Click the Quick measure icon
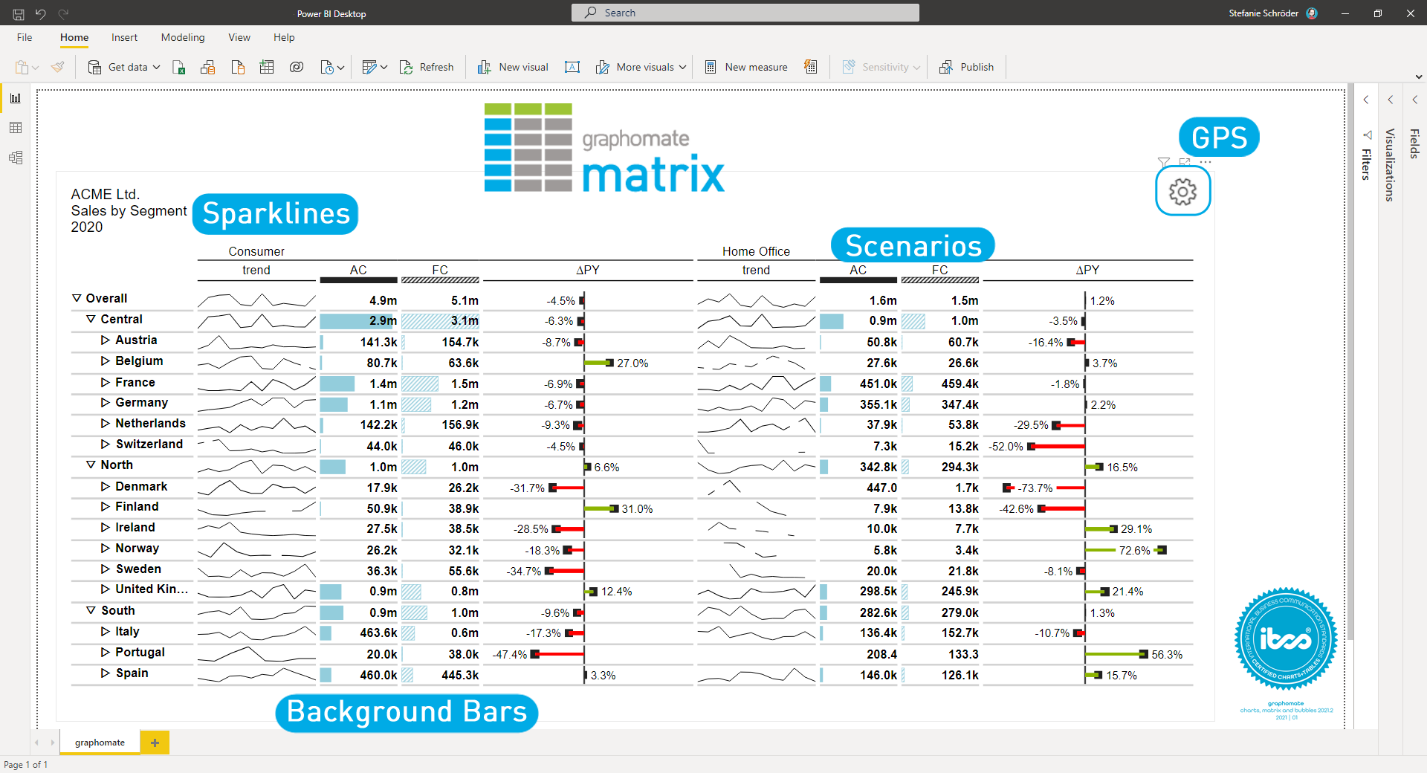 [810, 67]
